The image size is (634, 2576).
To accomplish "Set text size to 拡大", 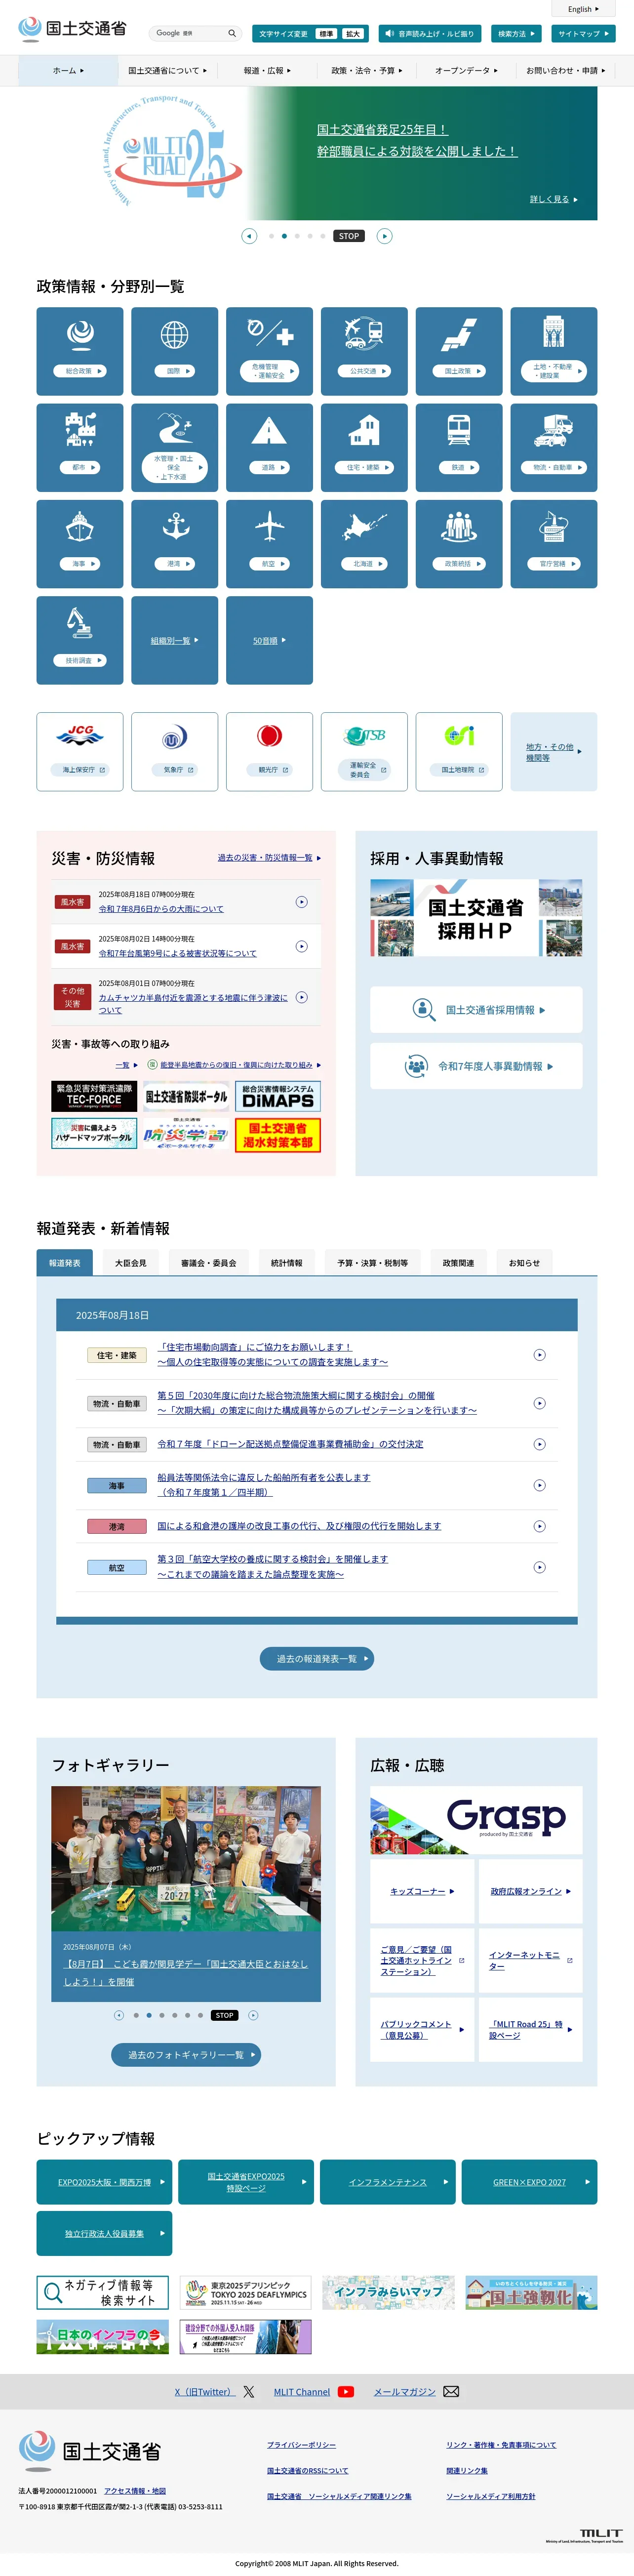I will [x=353, y=34].
